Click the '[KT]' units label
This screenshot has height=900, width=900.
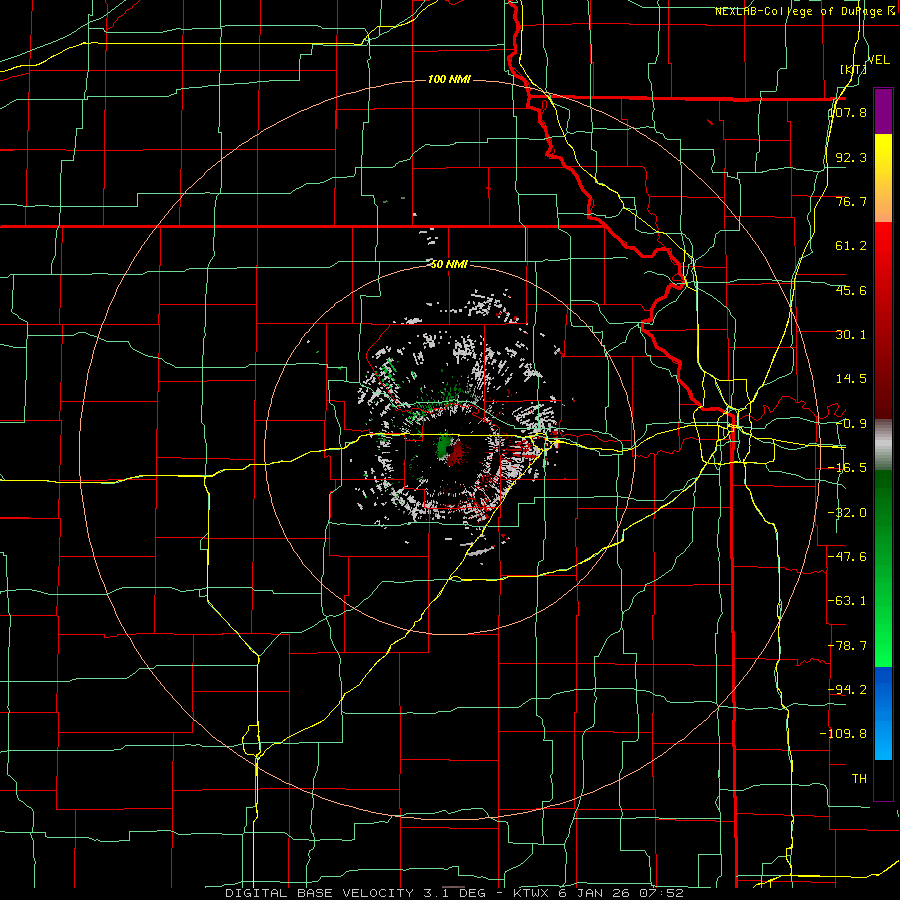coord(852,69)
